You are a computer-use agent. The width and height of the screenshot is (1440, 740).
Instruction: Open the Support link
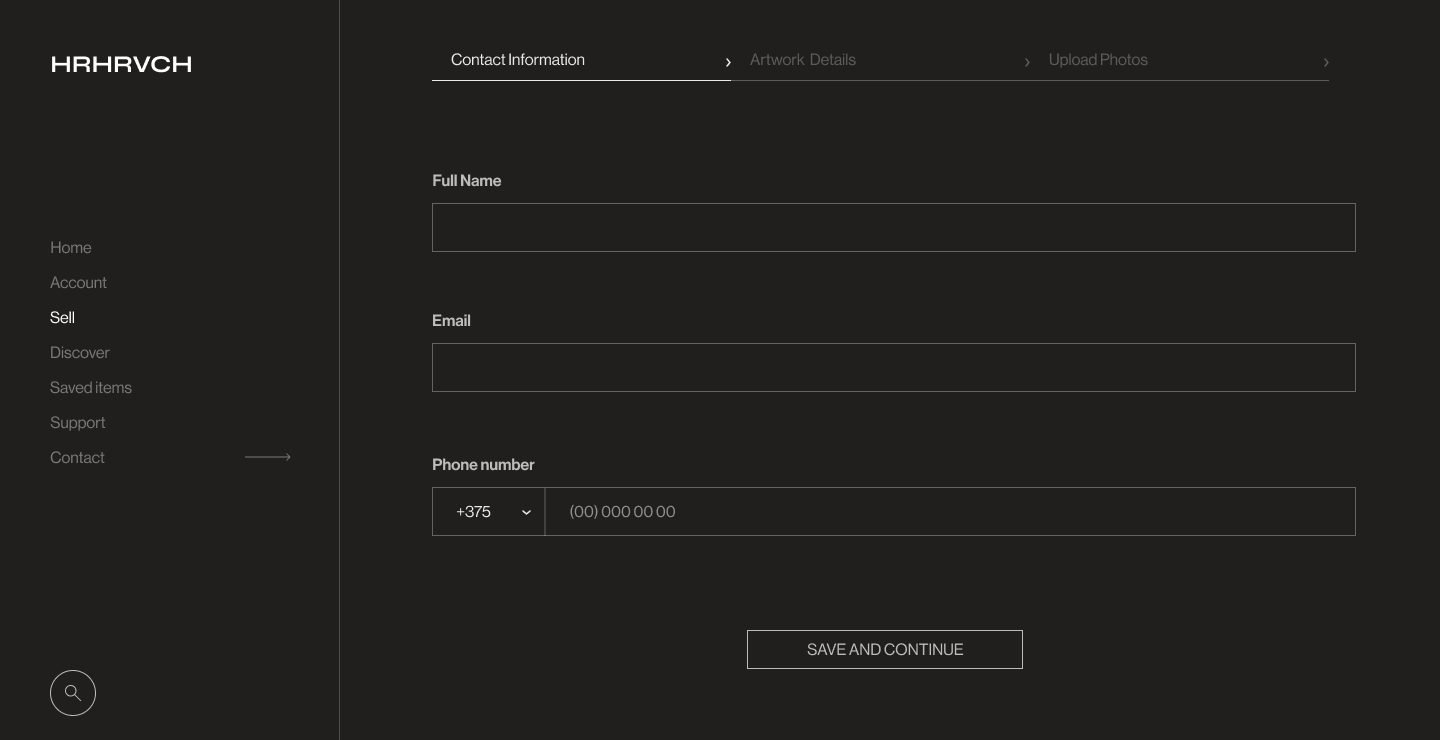pos(78,422)
